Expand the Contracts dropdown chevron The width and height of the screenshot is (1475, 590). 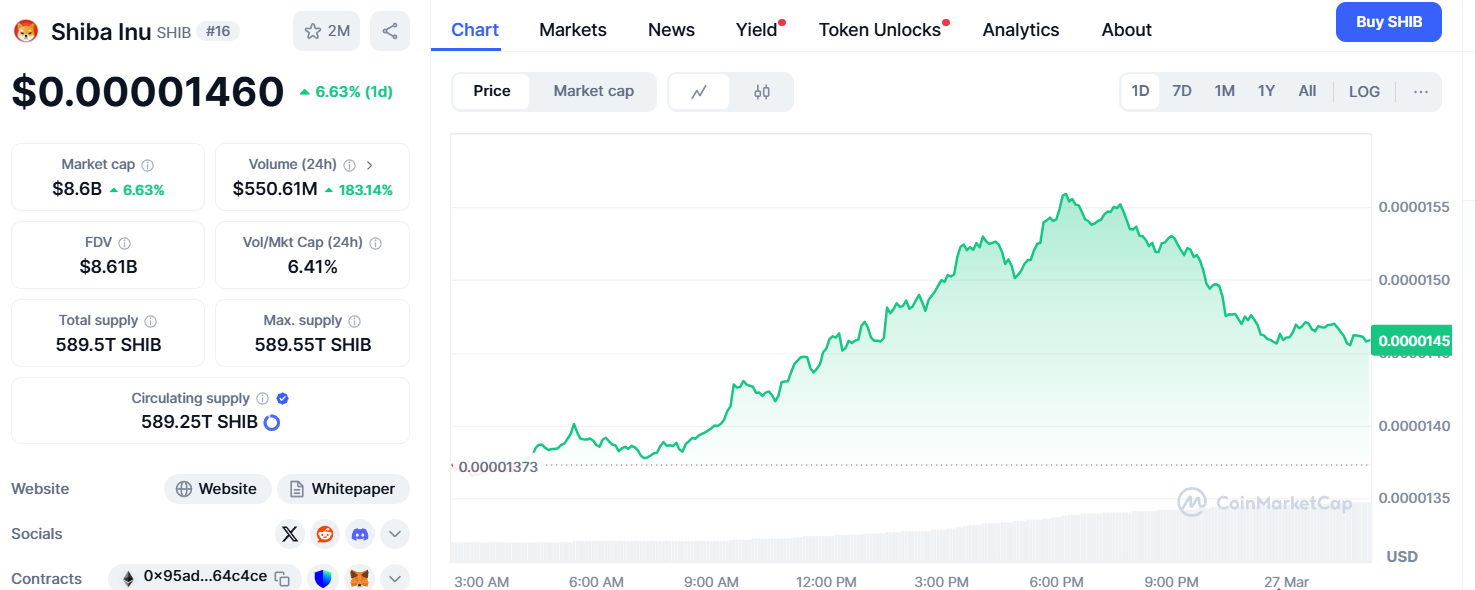click(395, 578)
